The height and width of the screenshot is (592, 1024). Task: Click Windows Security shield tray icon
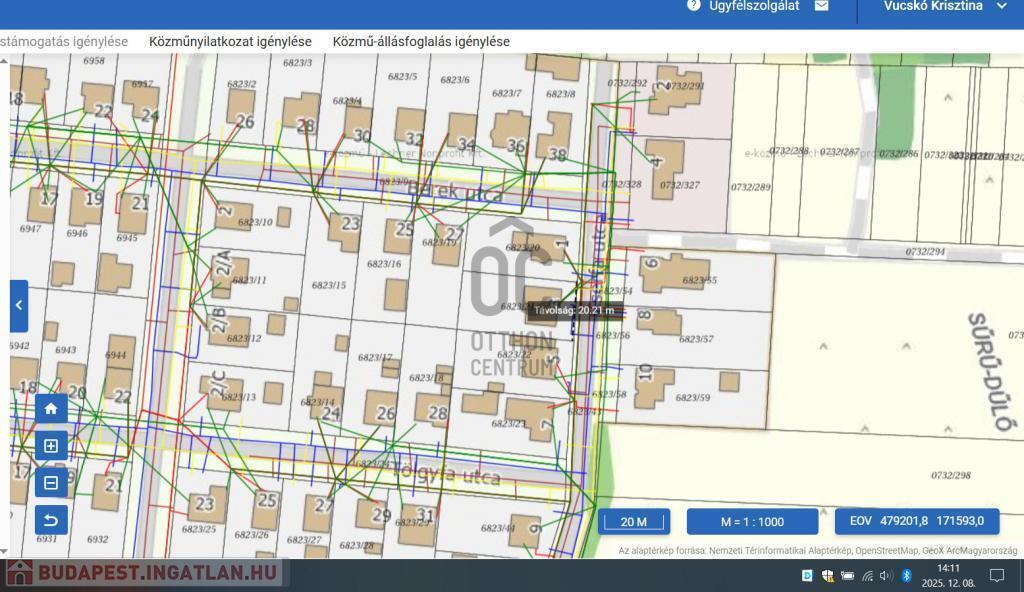[x=827, y=576]
